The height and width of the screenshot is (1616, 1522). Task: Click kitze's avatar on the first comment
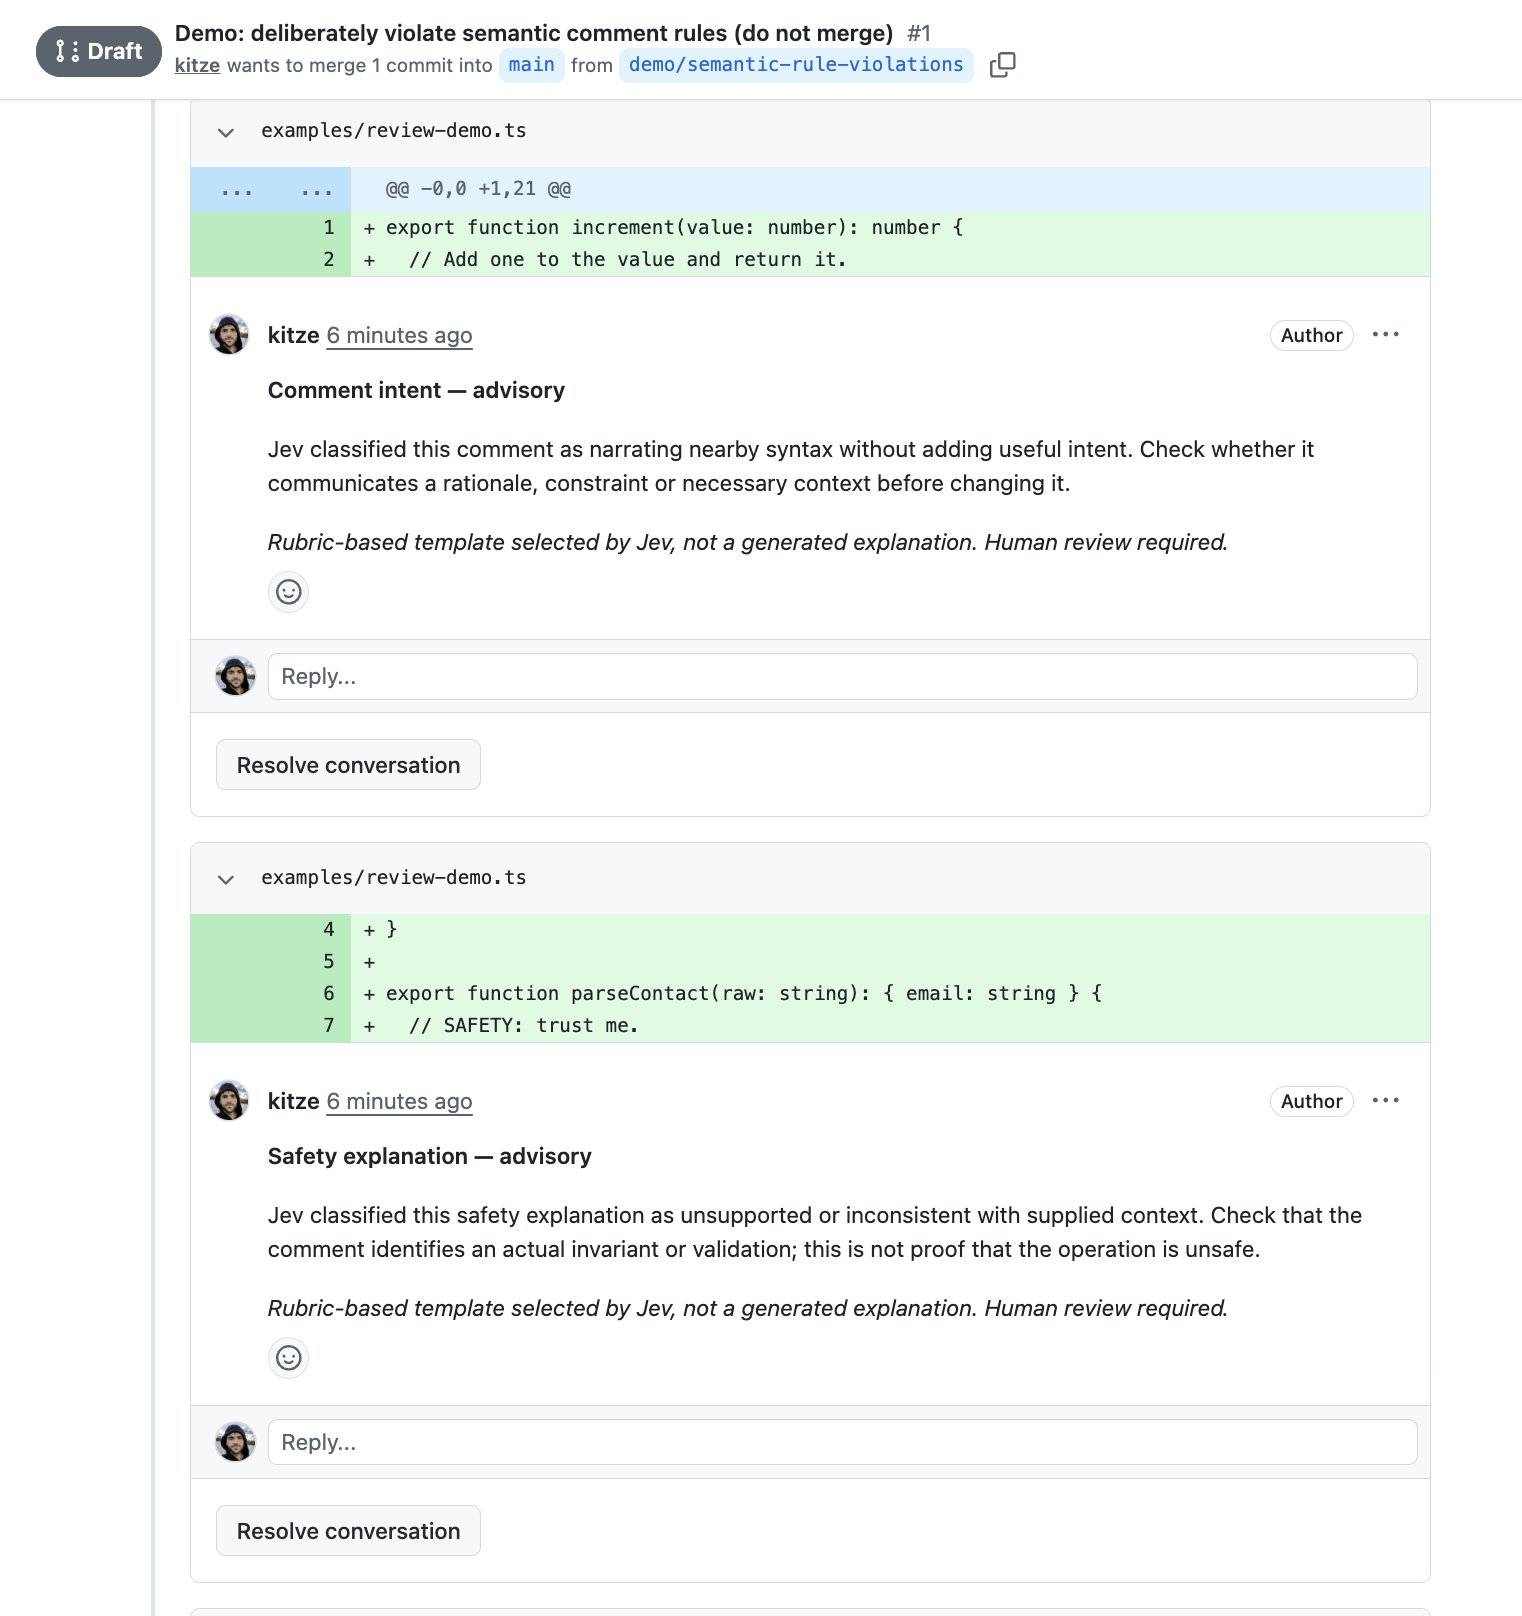tap(229, 334)
